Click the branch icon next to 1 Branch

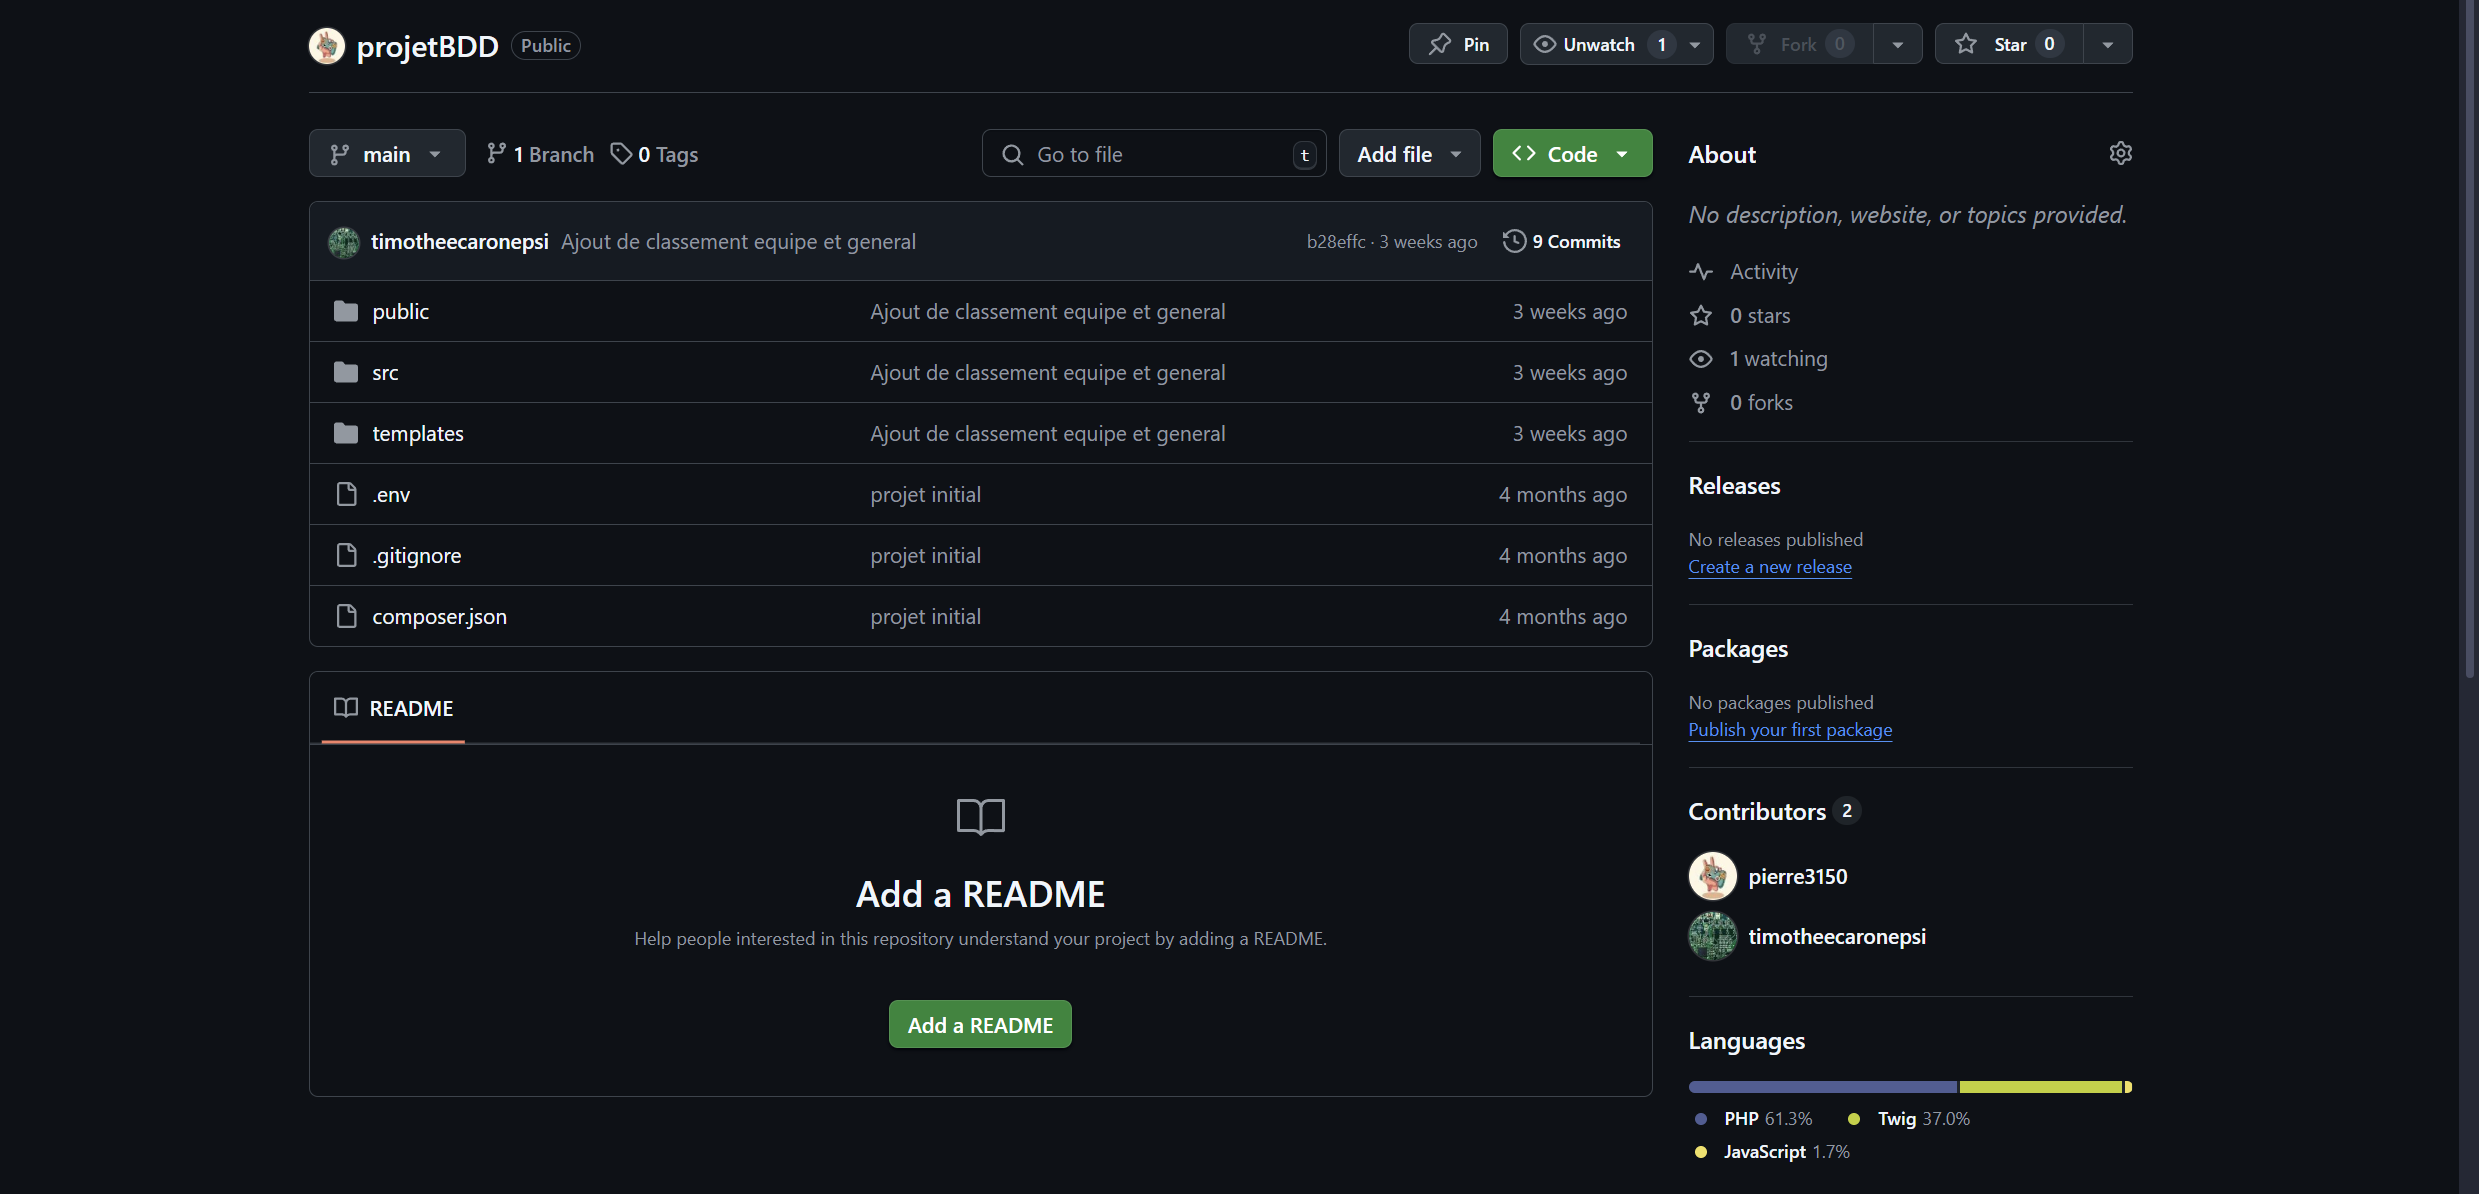[x=496, y=154]
